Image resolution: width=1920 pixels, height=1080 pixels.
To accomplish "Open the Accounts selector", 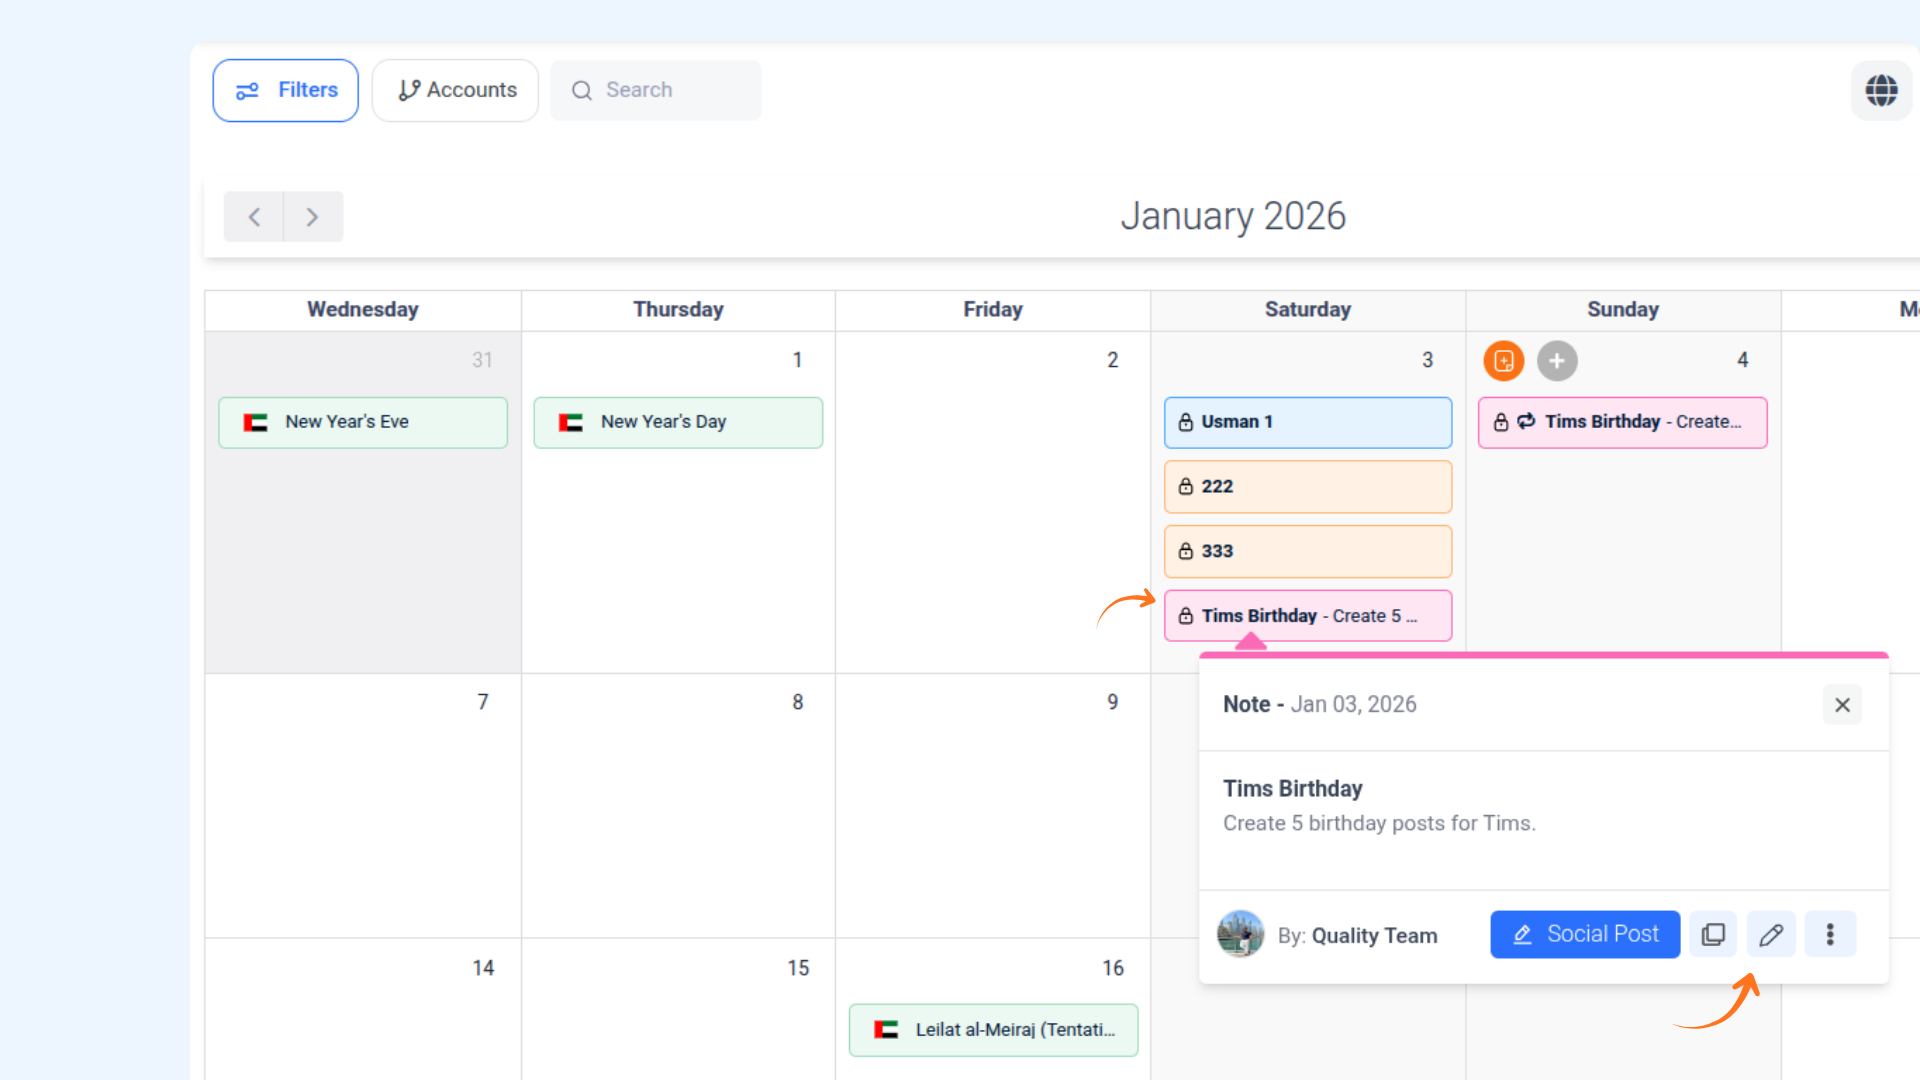I will point(456,90).
